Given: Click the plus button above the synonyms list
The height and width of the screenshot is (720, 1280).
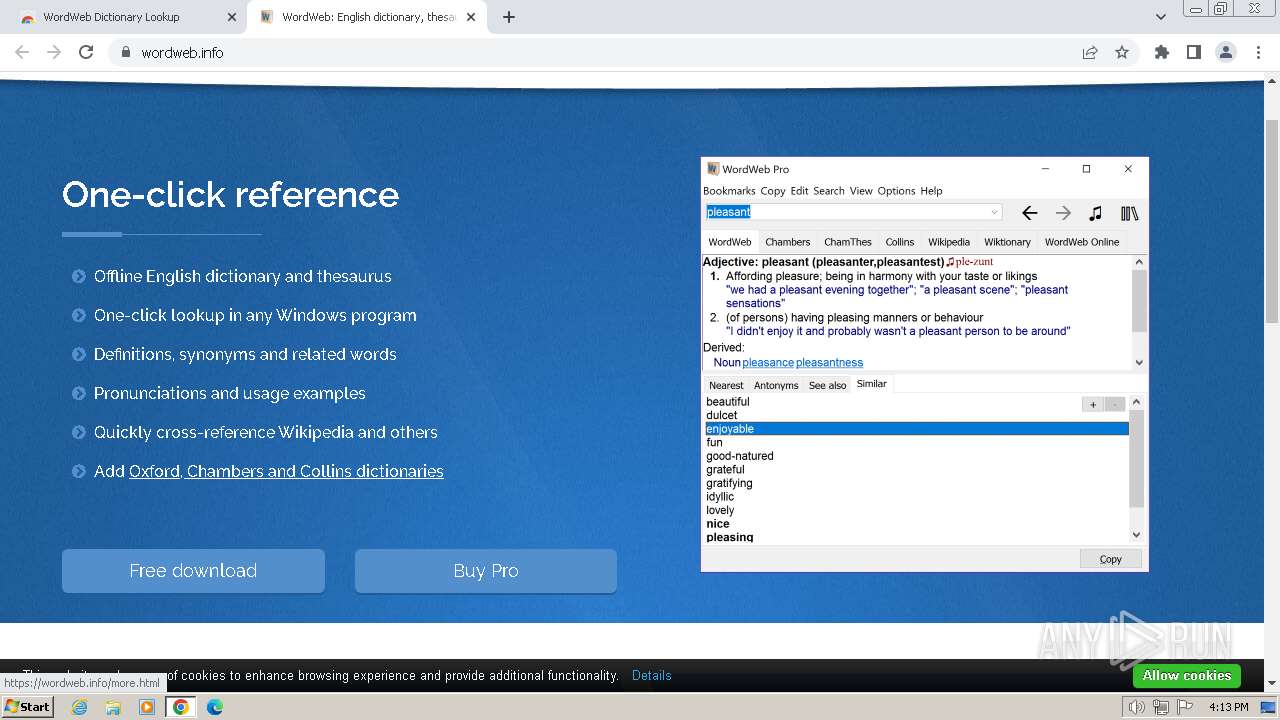Looking at the screenshot, I should [x=1093, y=405].
